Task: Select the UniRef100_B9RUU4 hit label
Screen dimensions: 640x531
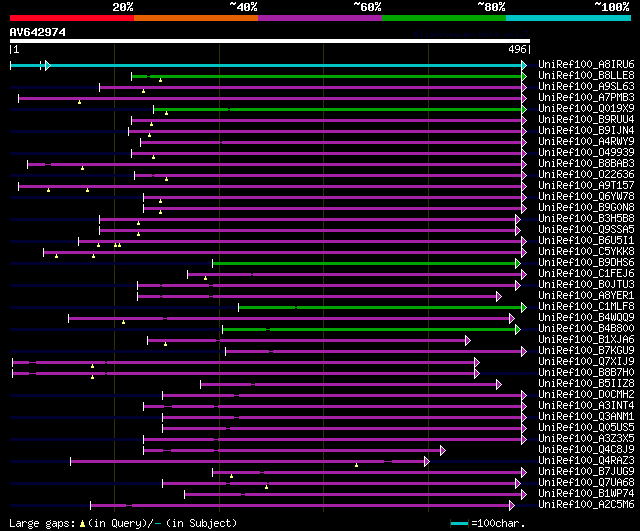Action: pos(586,120)
